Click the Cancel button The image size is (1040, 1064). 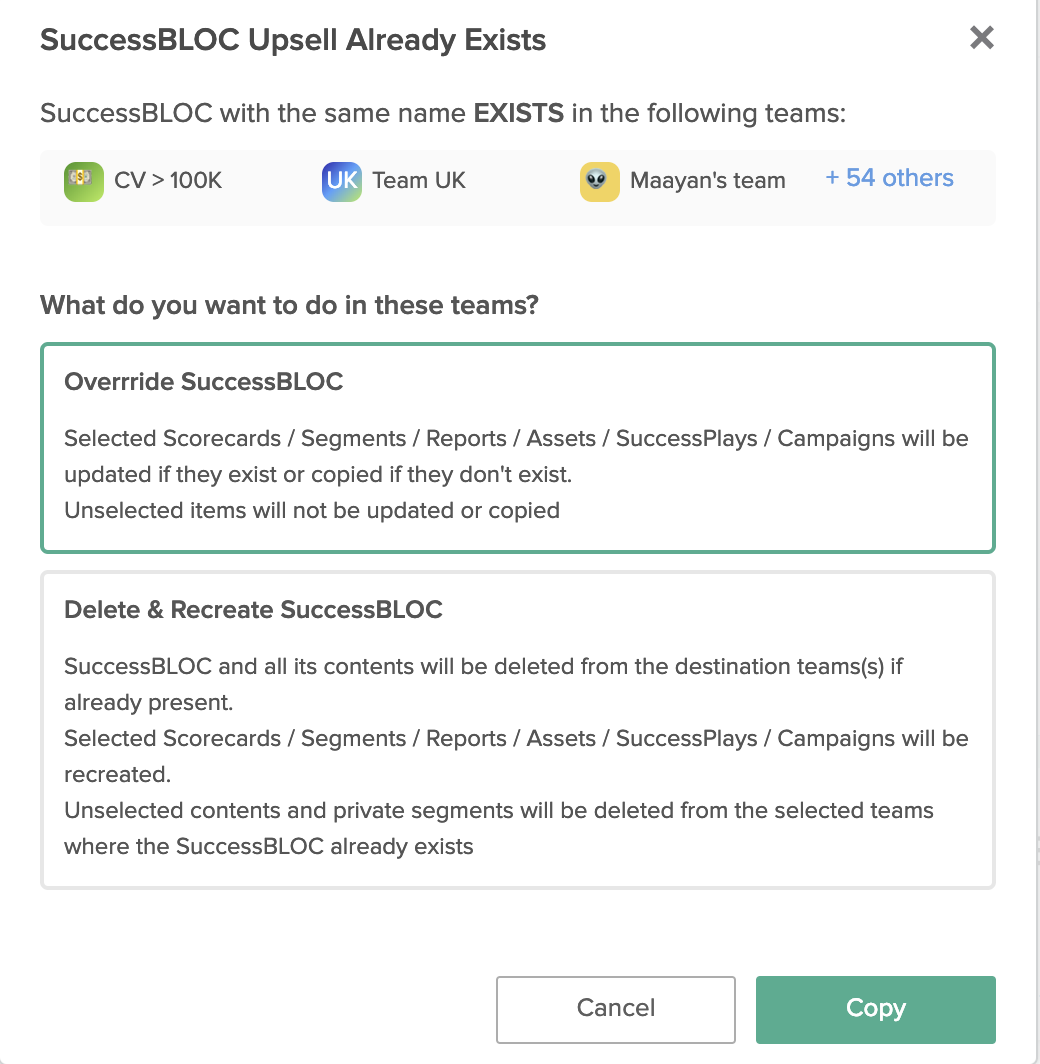[x=615, y=1009]
